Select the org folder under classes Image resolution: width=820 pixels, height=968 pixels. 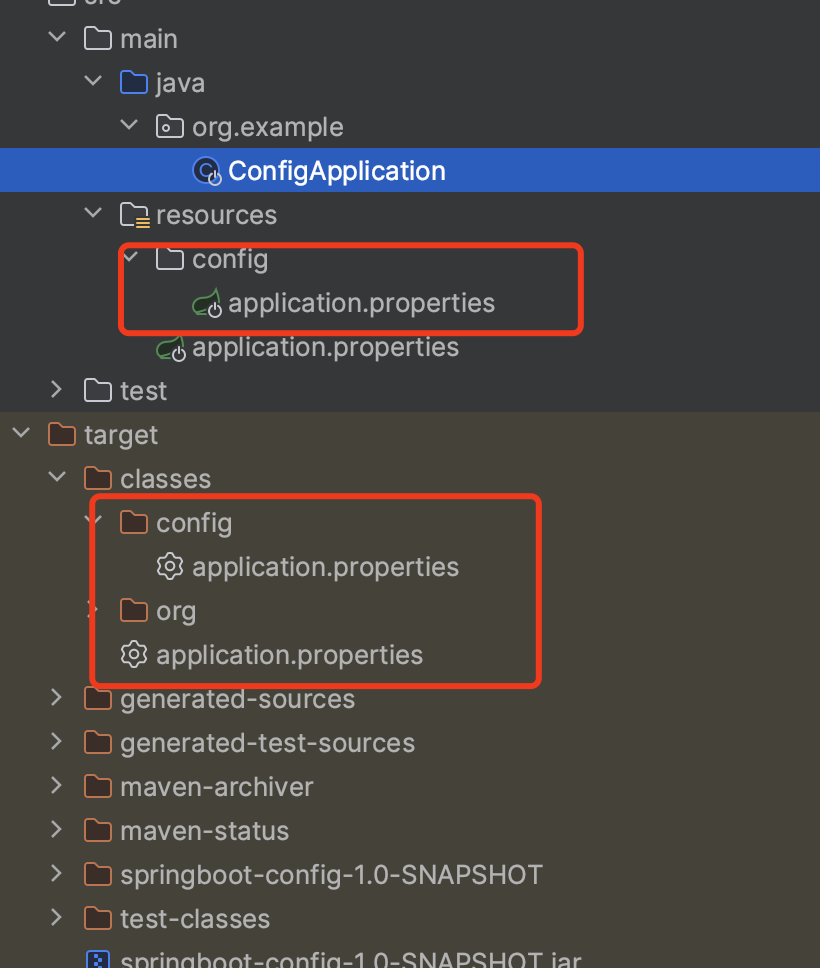176,611
